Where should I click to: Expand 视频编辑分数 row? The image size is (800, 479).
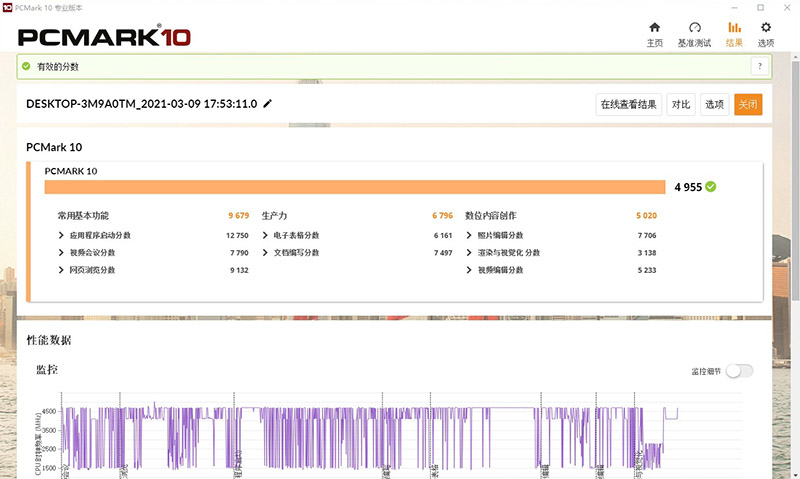(x=468, y=270)
